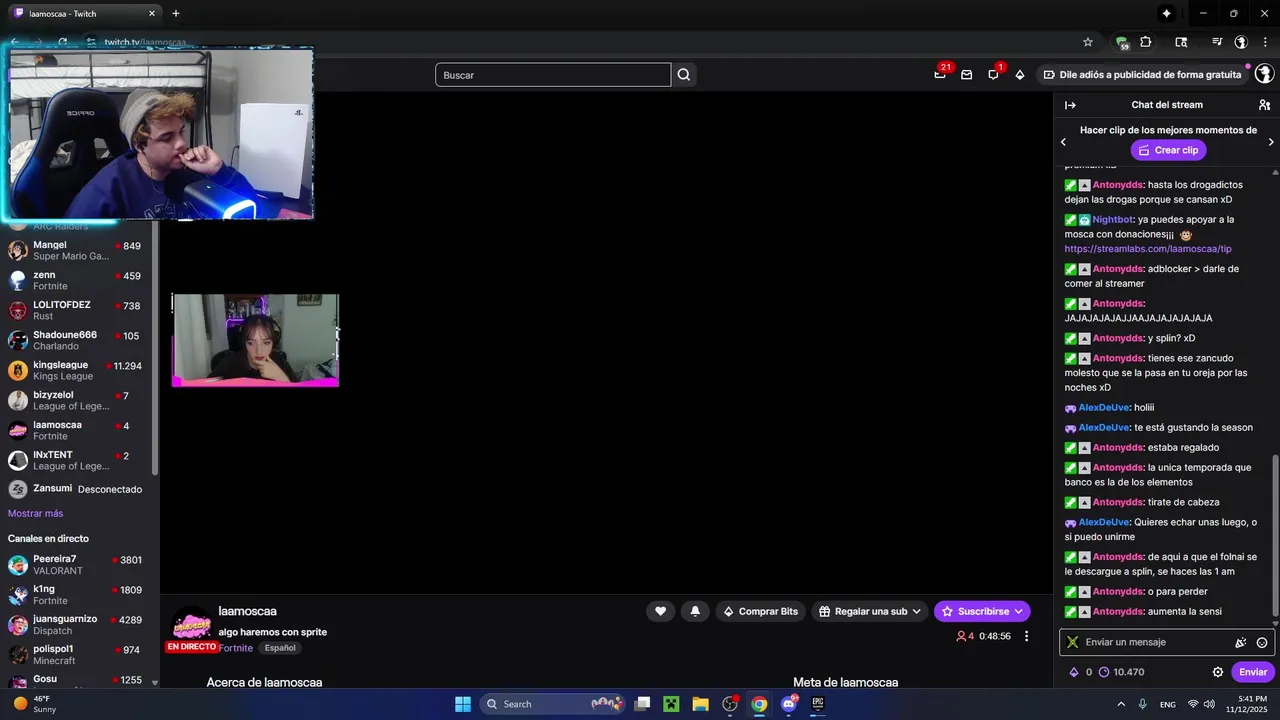Click Dile adiós a publicidad de forma gratuita

click(x=1142, y=75)
